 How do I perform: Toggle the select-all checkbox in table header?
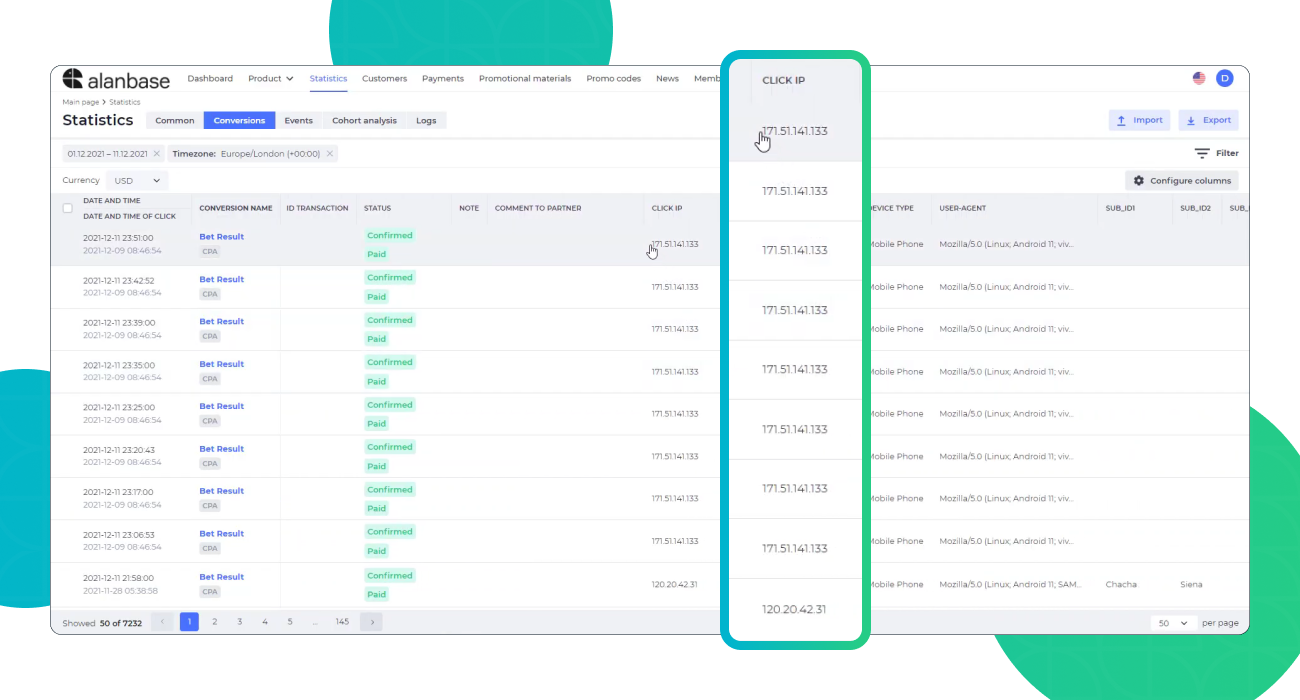point(68,208)
